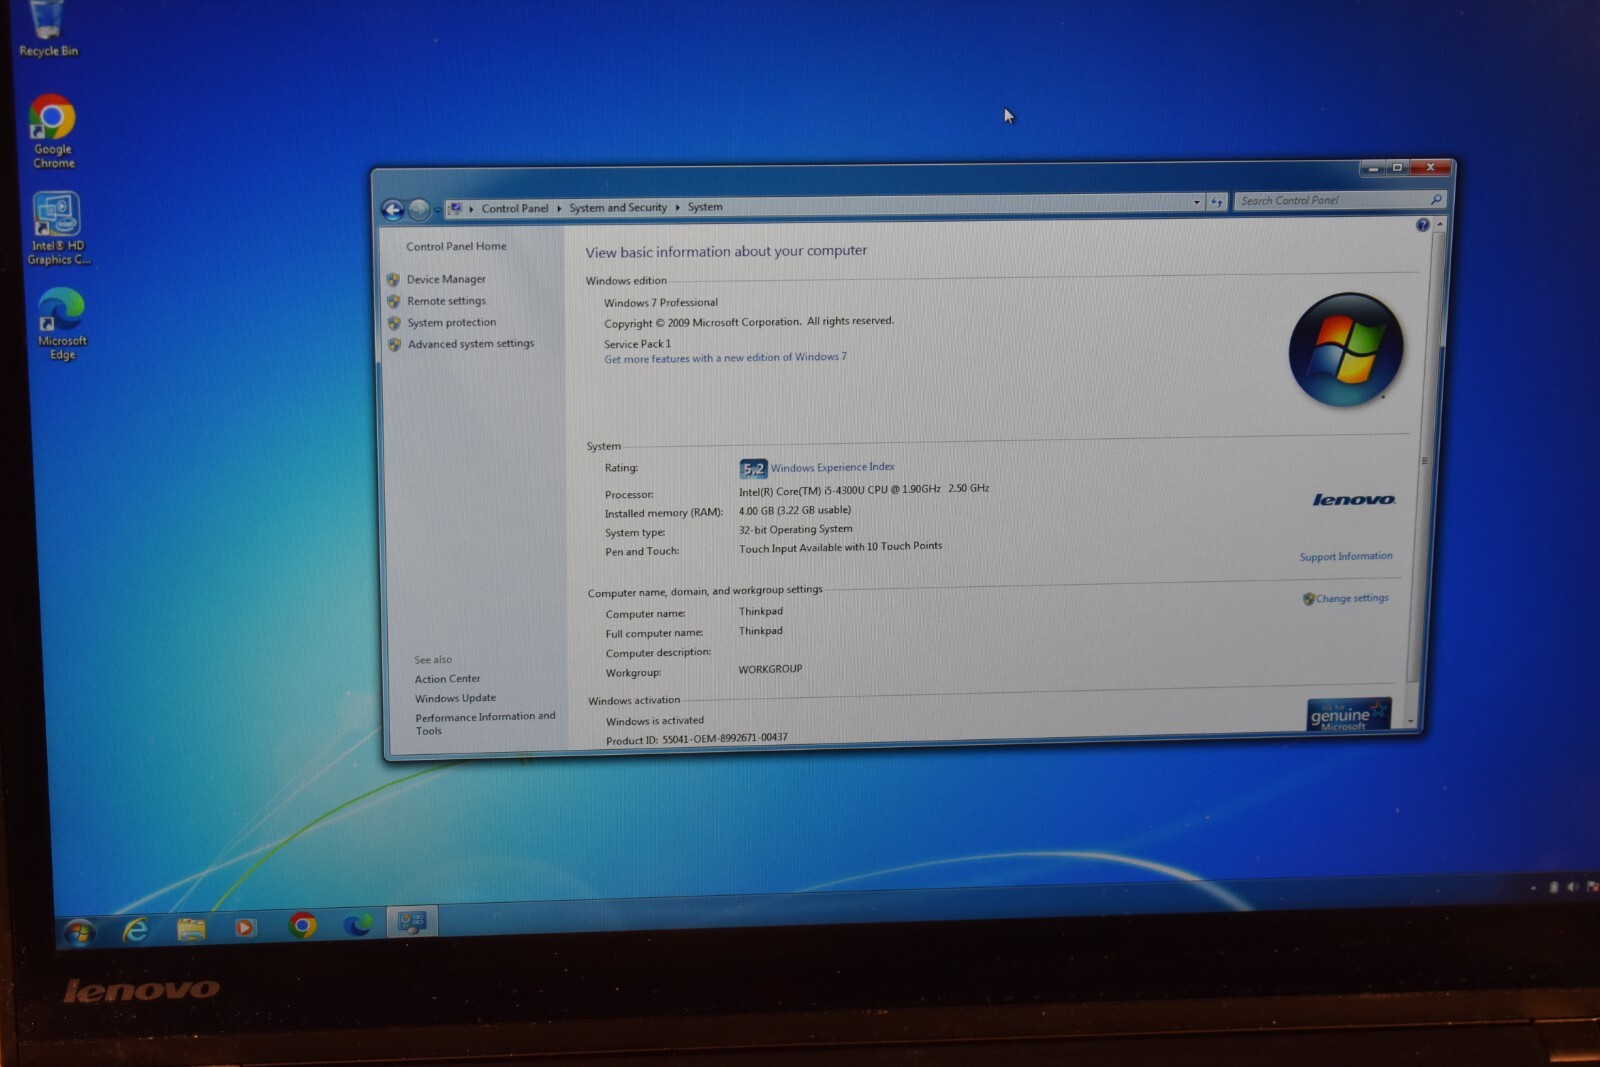1600x1067 pixels.
Task: Expand the Control Panel breadcrumb arrow
Action: pos(559,208)
